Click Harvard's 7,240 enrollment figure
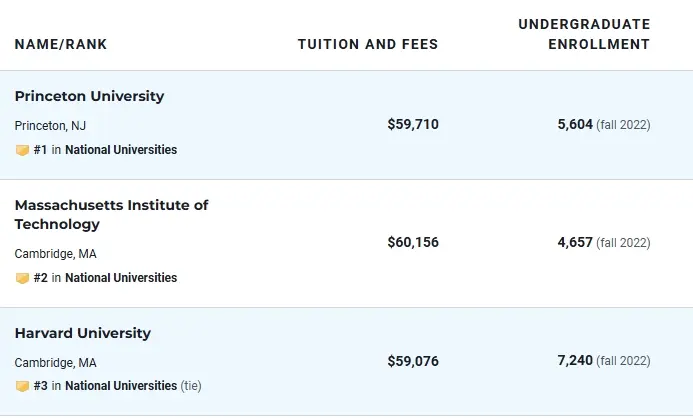The height and width of the screenshot is (418, 693). coord(575,361)
